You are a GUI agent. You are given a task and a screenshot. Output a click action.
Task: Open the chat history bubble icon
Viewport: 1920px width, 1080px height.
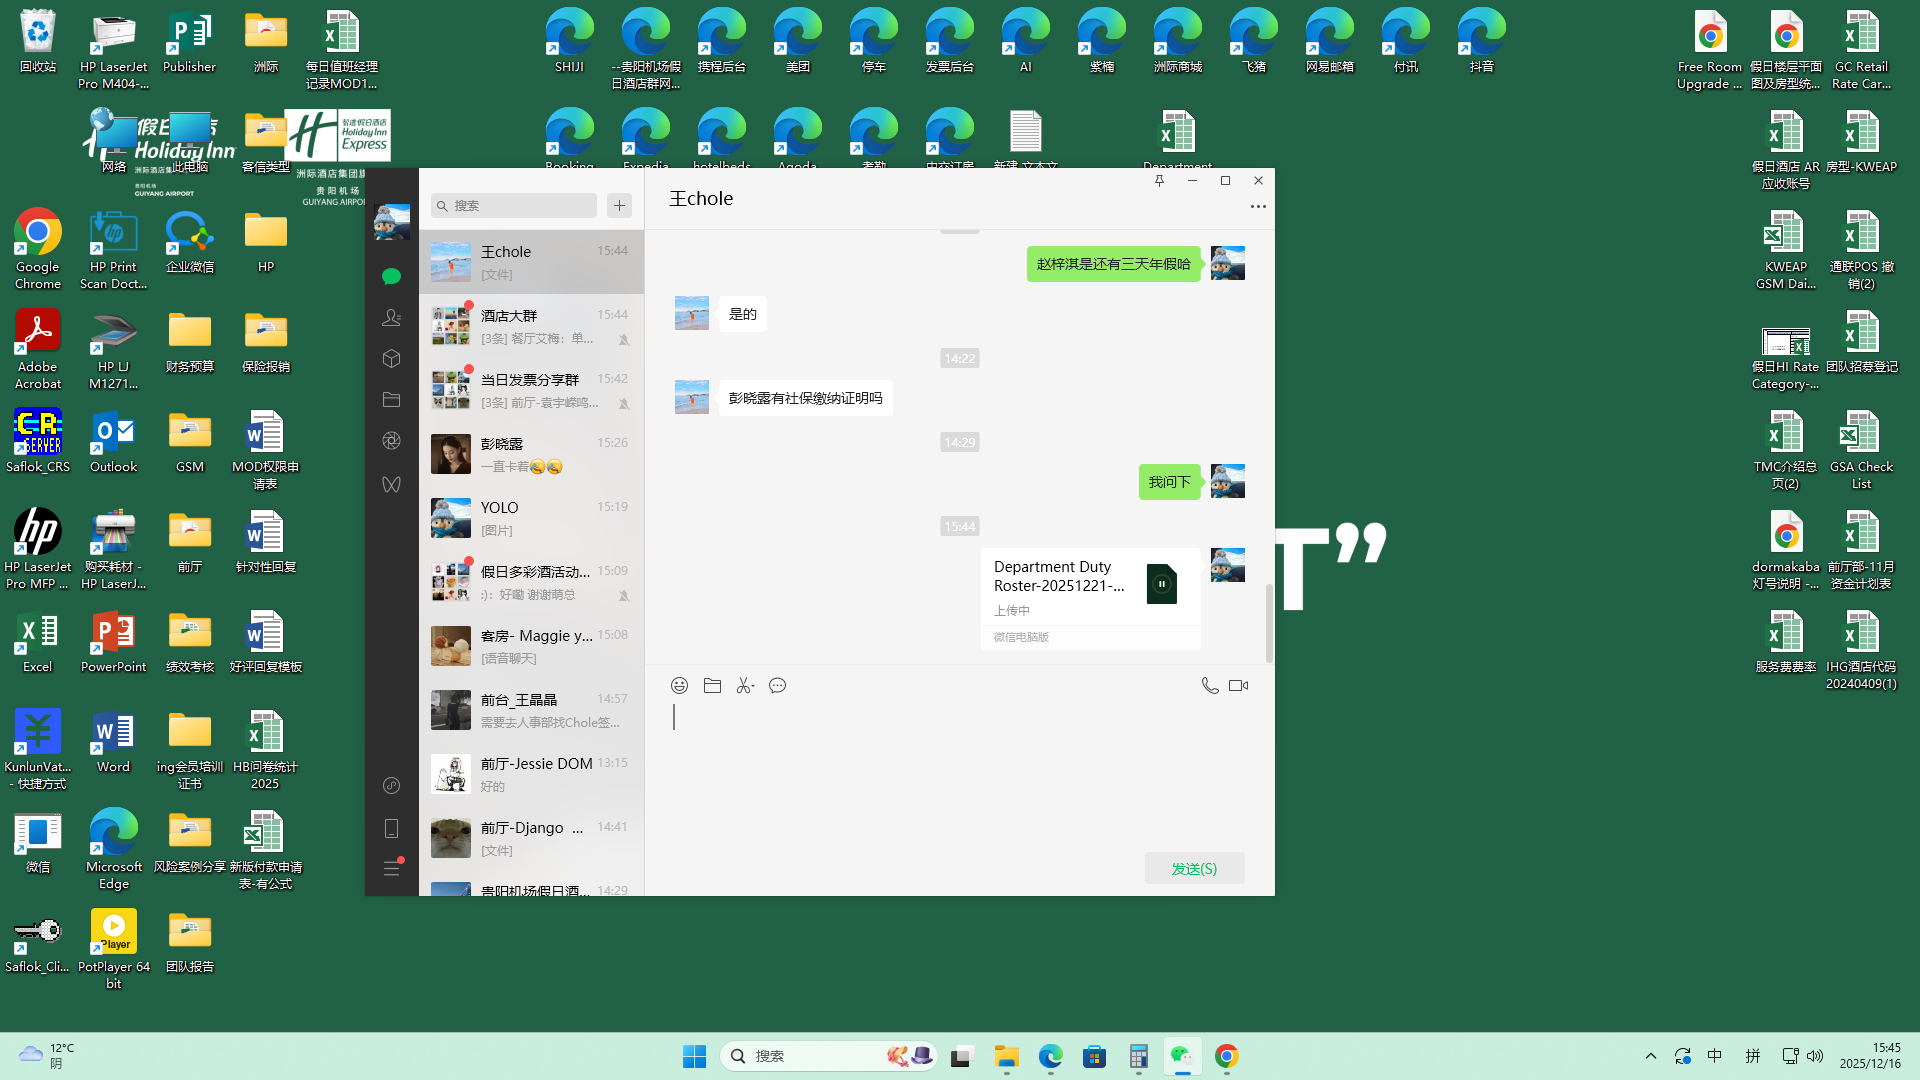point(777,686)
